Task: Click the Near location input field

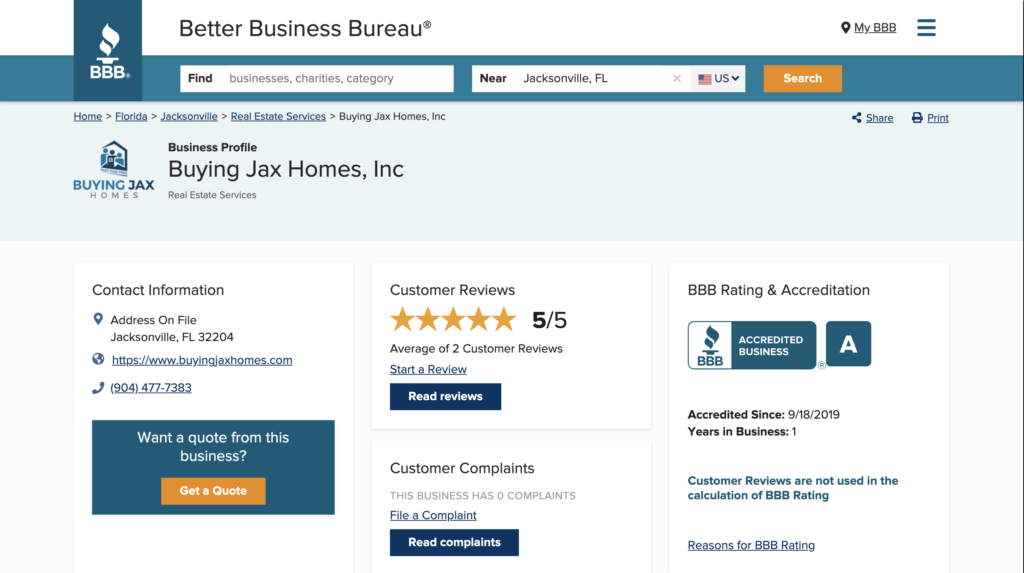Action: point(590,79)
